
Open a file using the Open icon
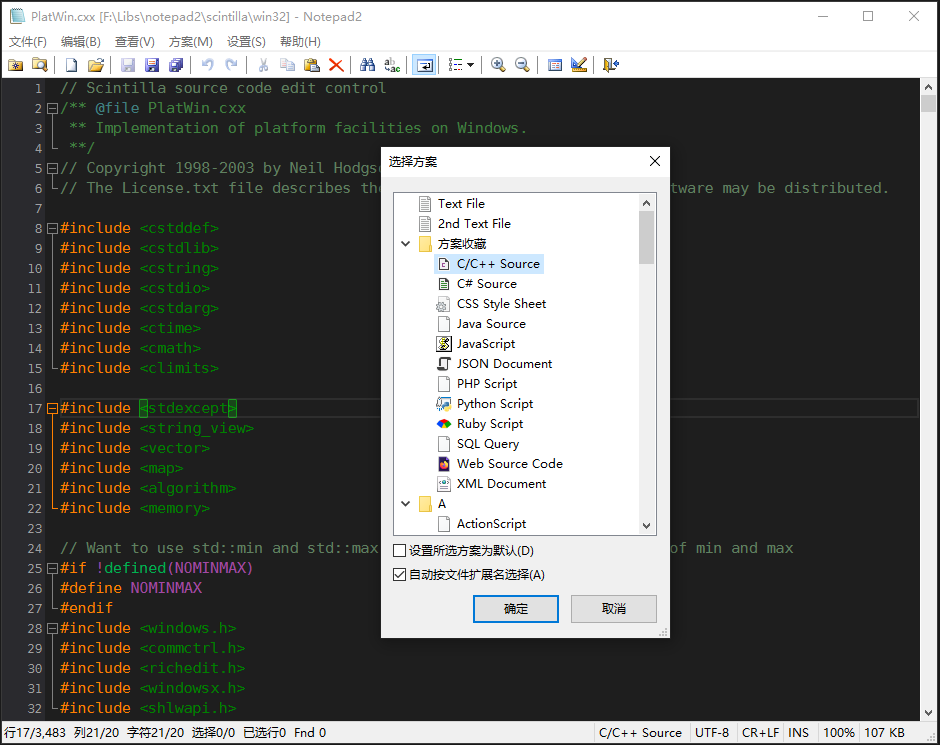96,64
